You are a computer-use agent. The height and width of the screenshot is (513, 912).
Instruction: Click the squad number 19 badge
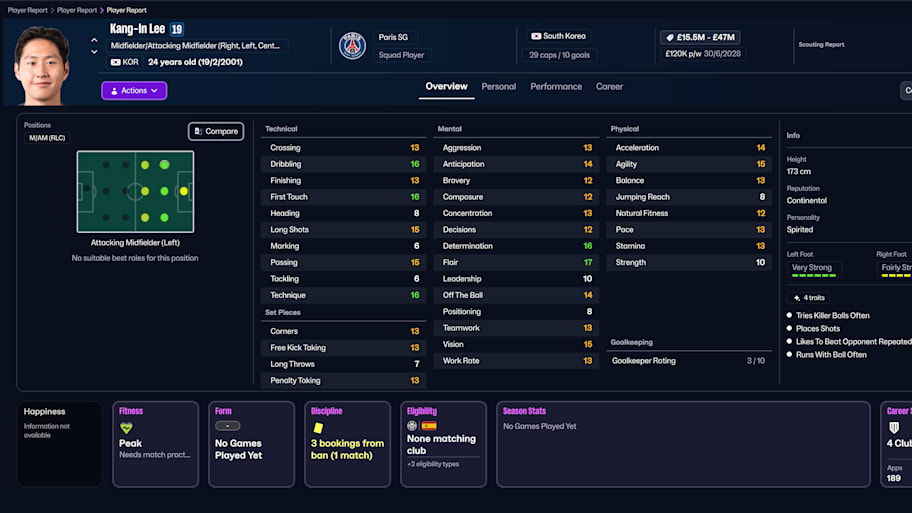pos(177,29)
